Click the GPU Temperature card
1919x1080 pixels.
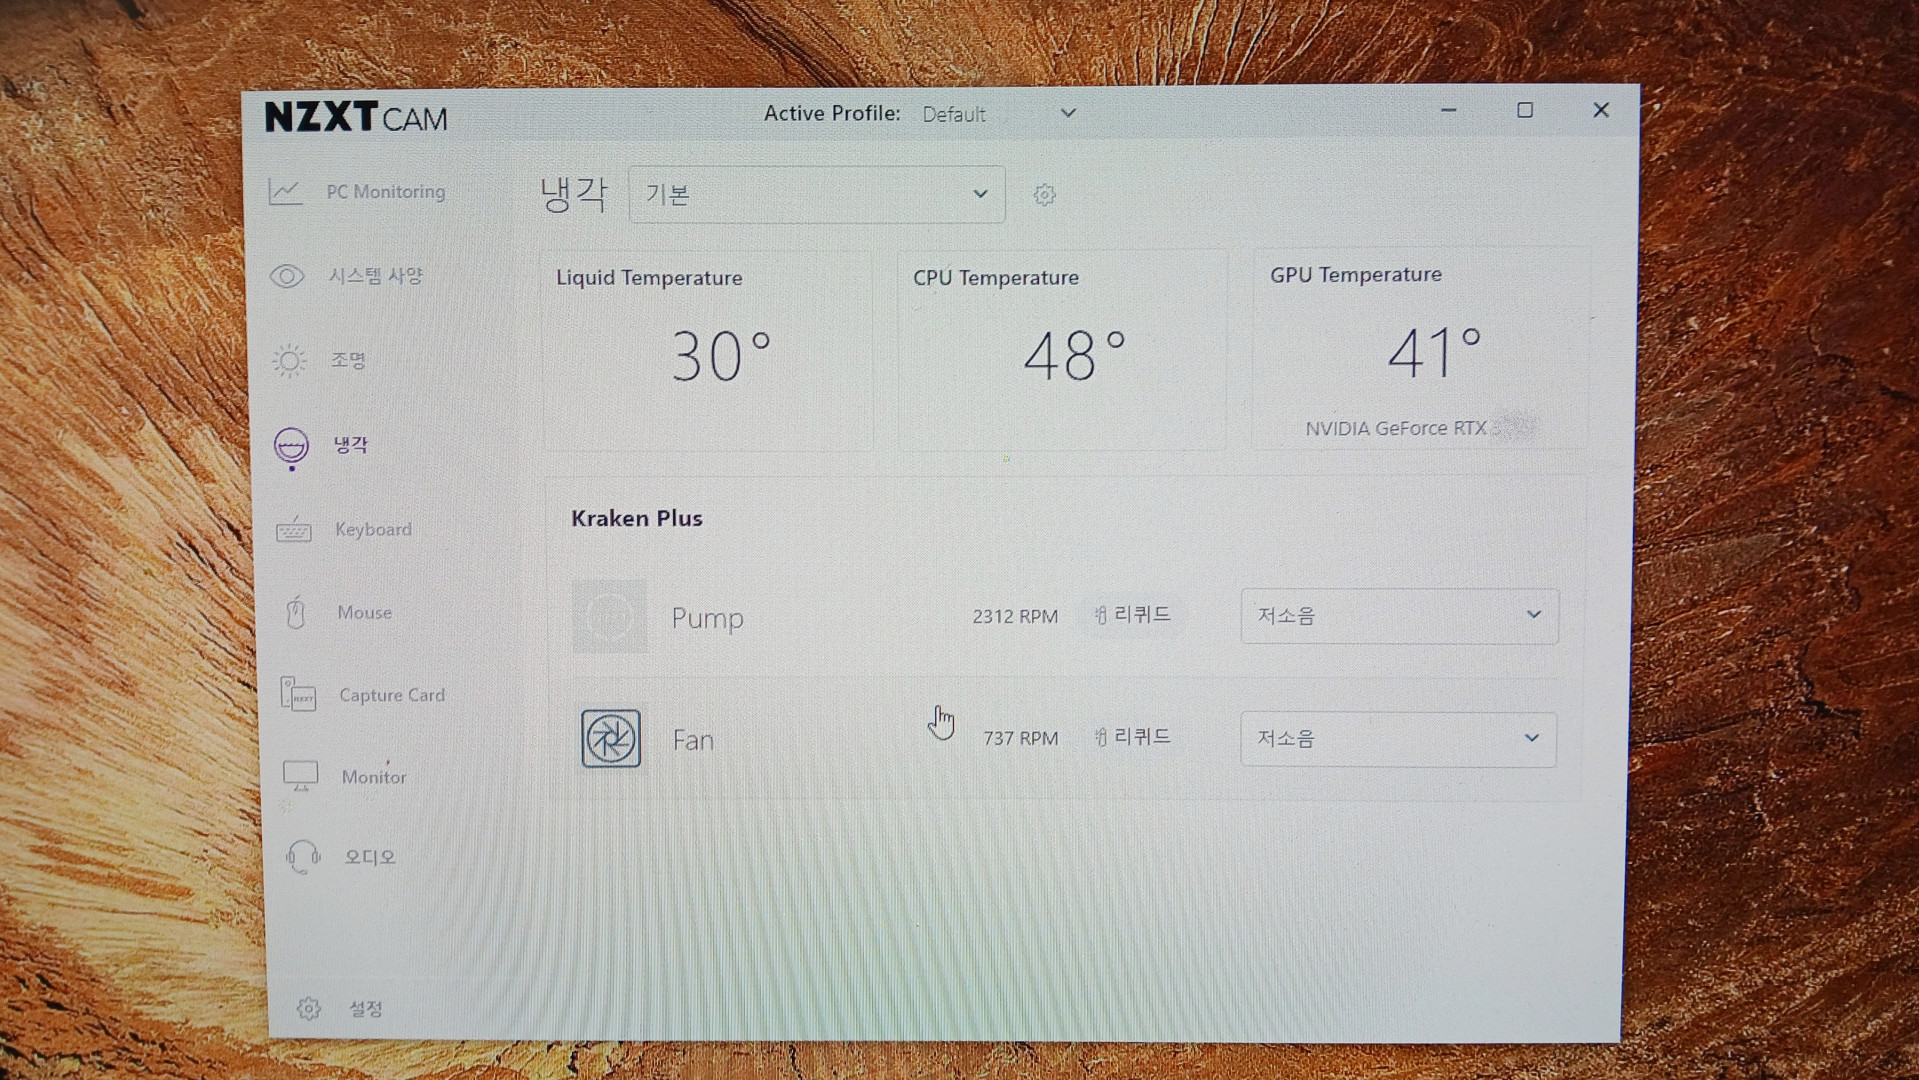tap(1418, 350)
